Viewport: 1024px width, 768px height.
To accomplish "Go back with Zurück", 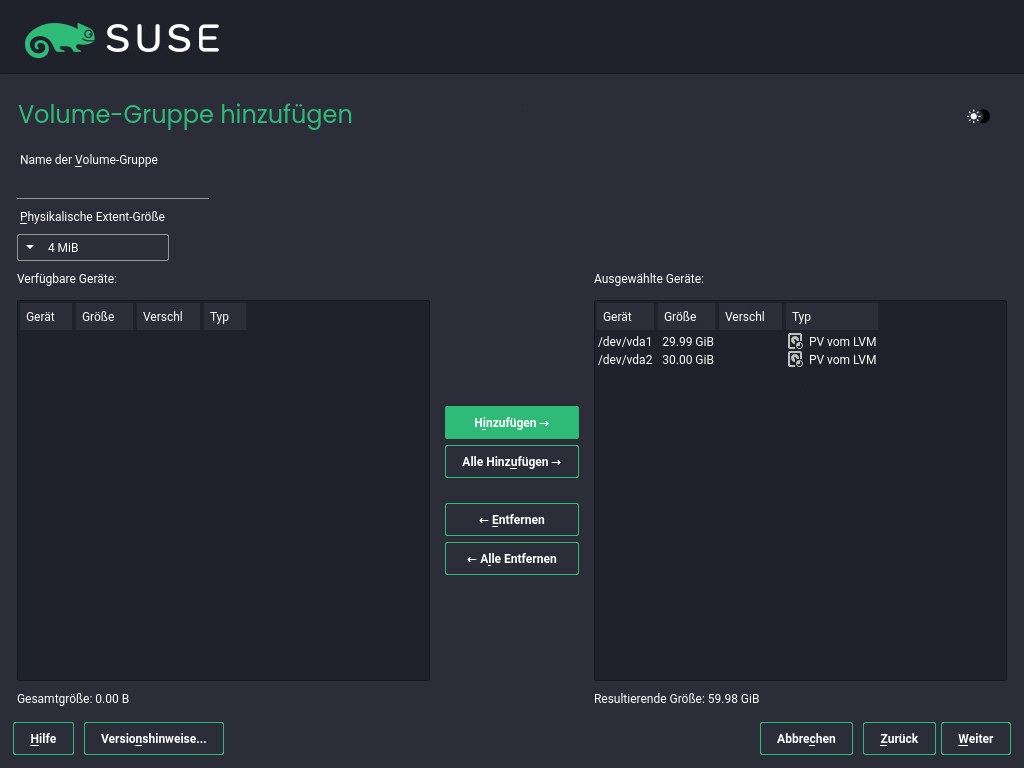I will pyautogui.click(x=899, y=739).
